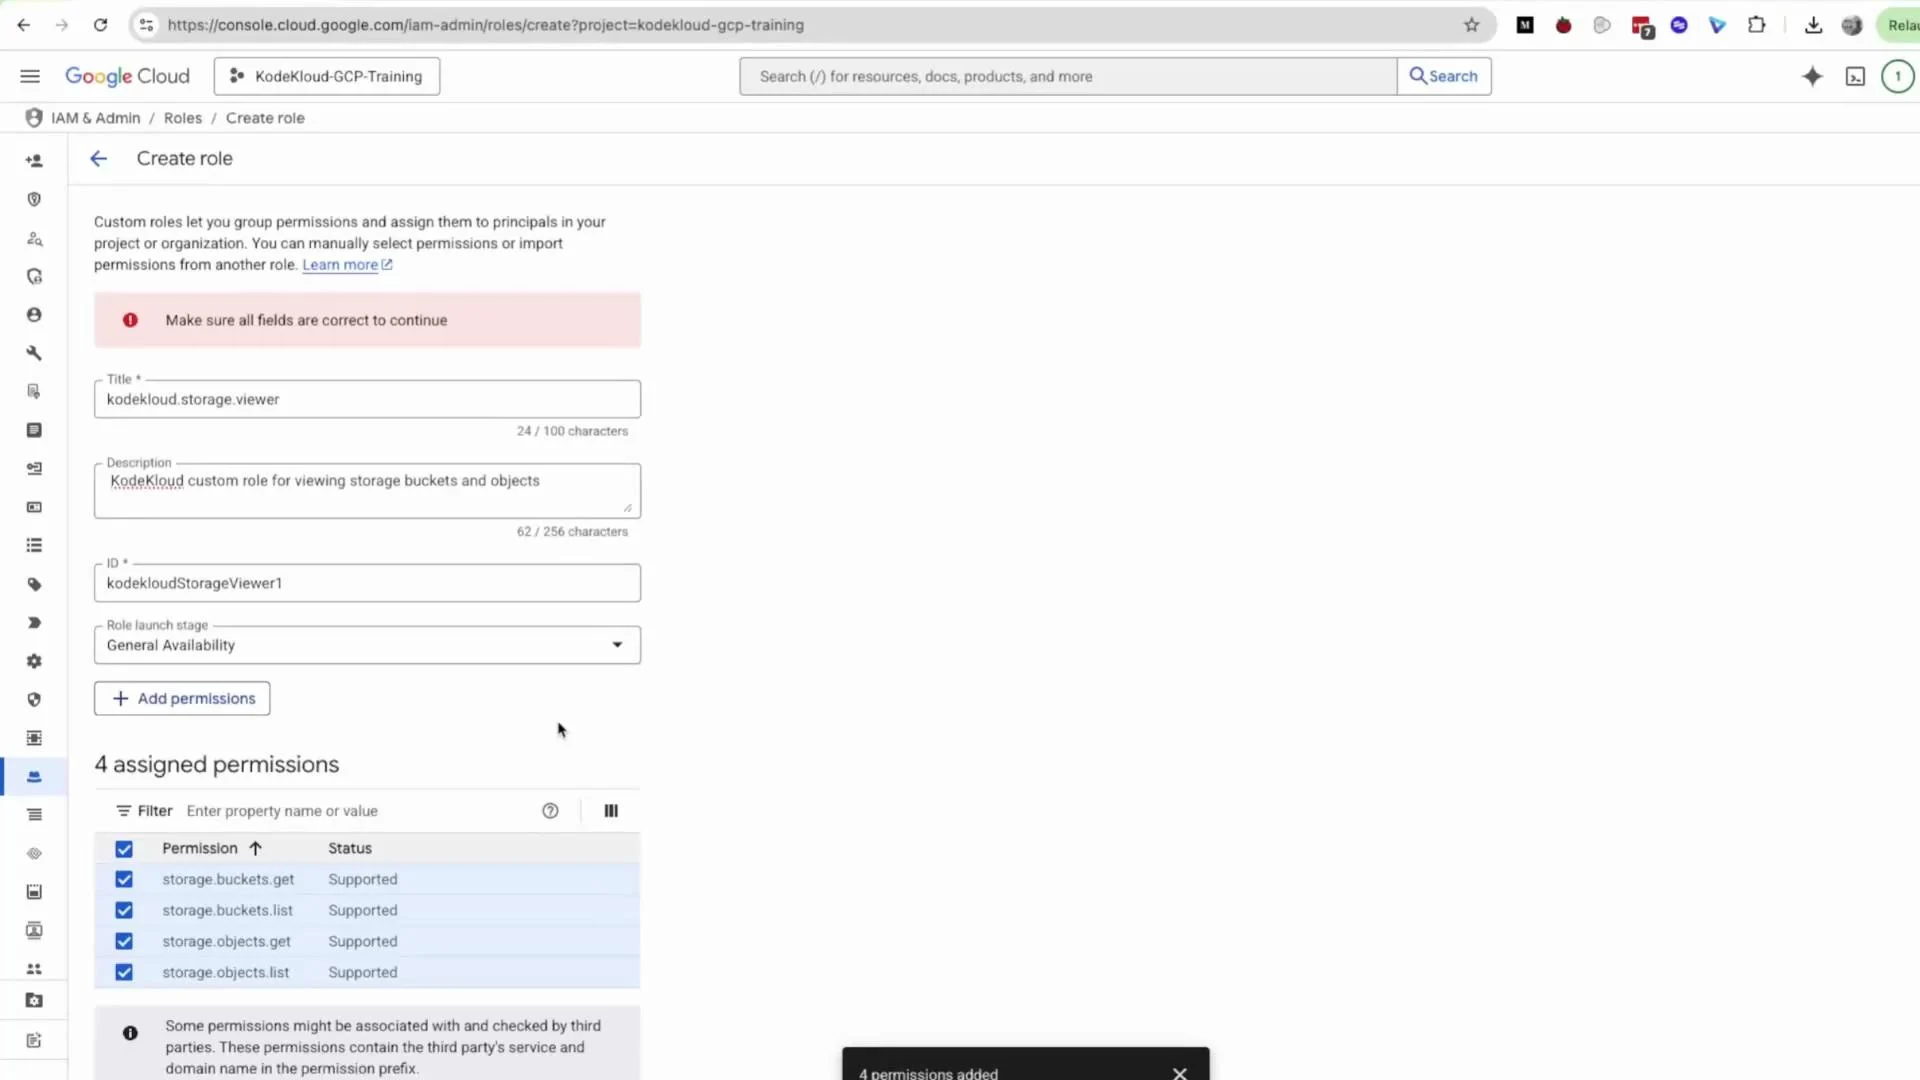
Task: Open the groups people sidebar icon
Action: click(x=34, y=969)
